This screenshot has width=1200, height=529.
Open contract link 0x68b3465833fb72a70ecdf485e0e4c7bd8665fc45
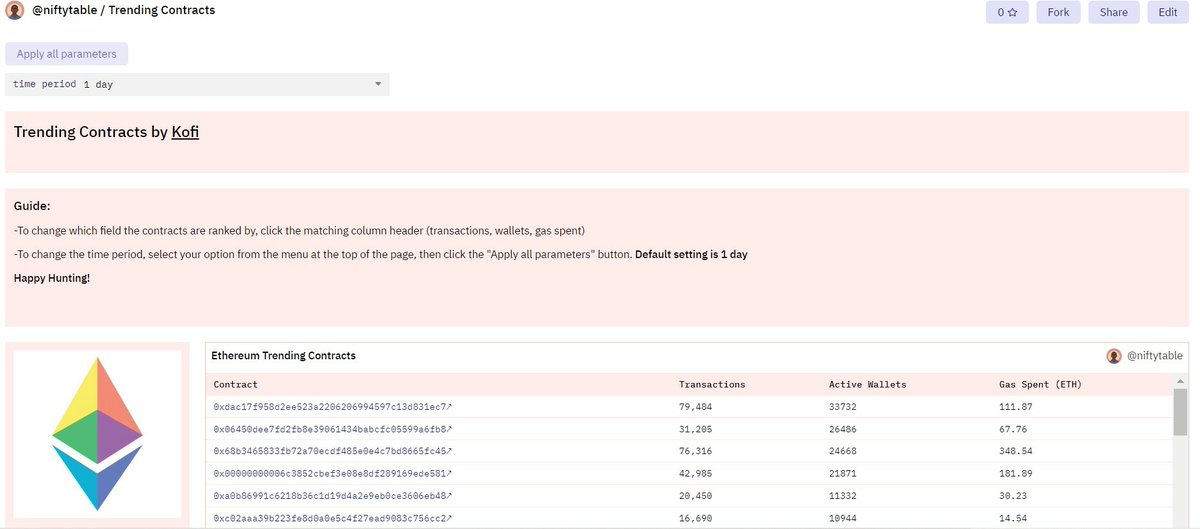[x=333, y=451]
